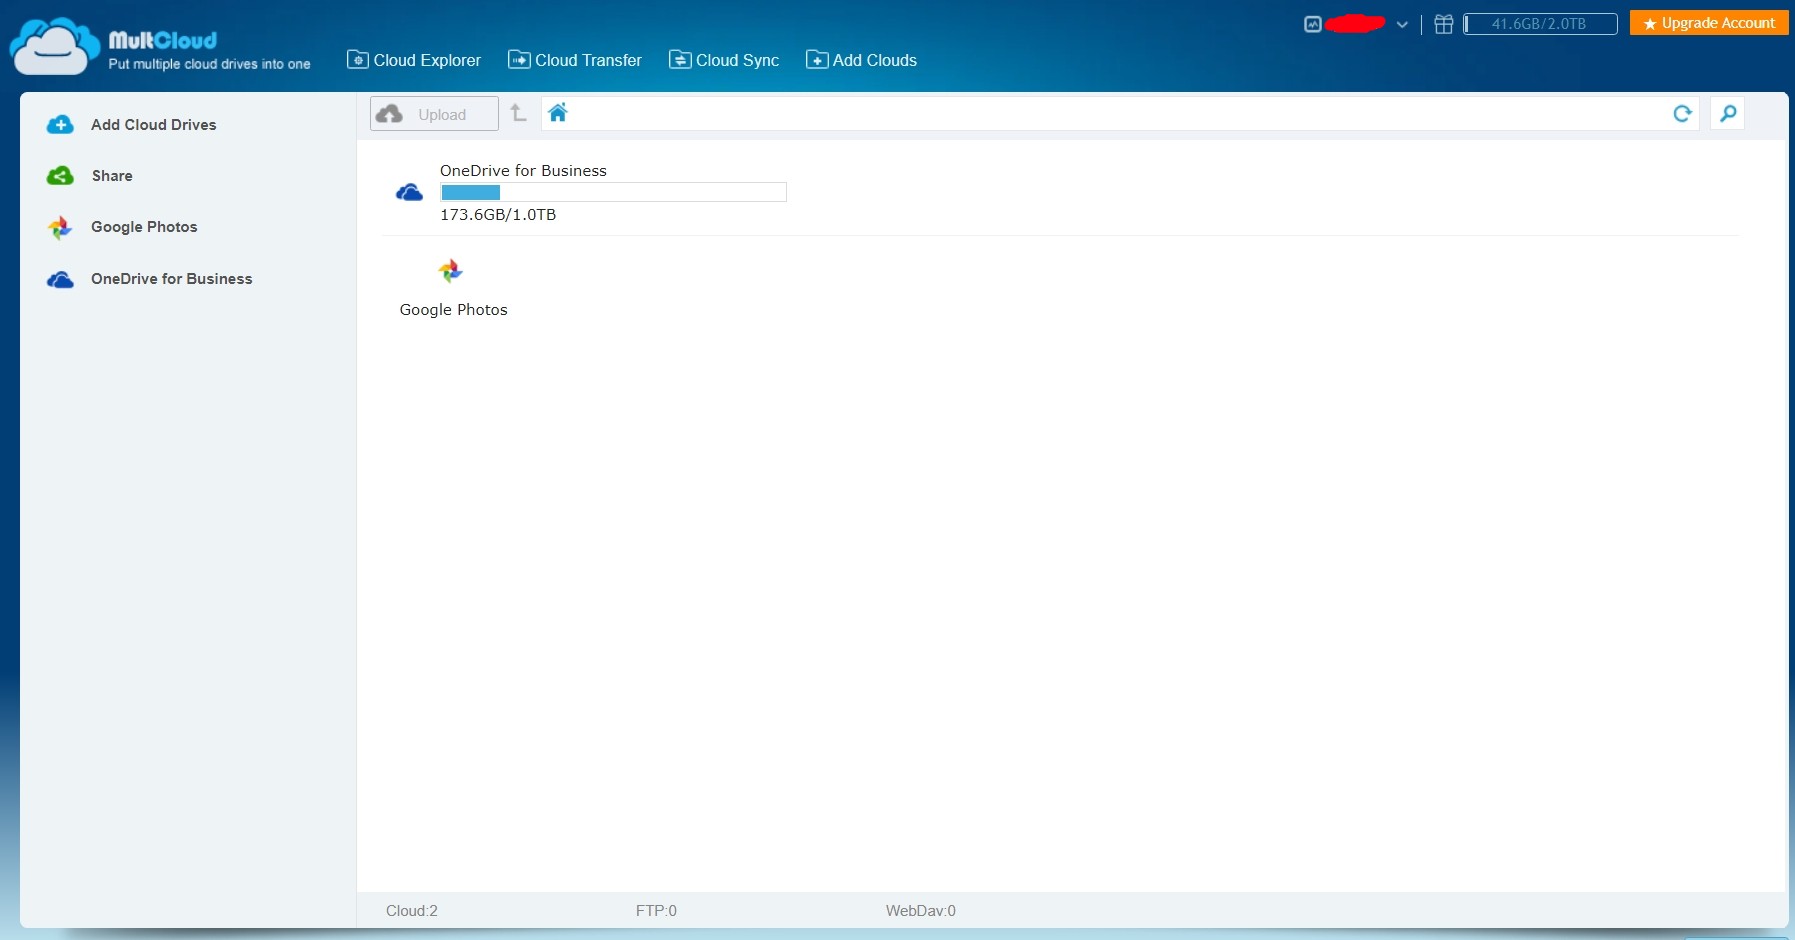The height and width of the screenshot is (940, 1795).
Task: Open Cloud Explorer tab
Action: pyautogui.click(x=414, y=60)
